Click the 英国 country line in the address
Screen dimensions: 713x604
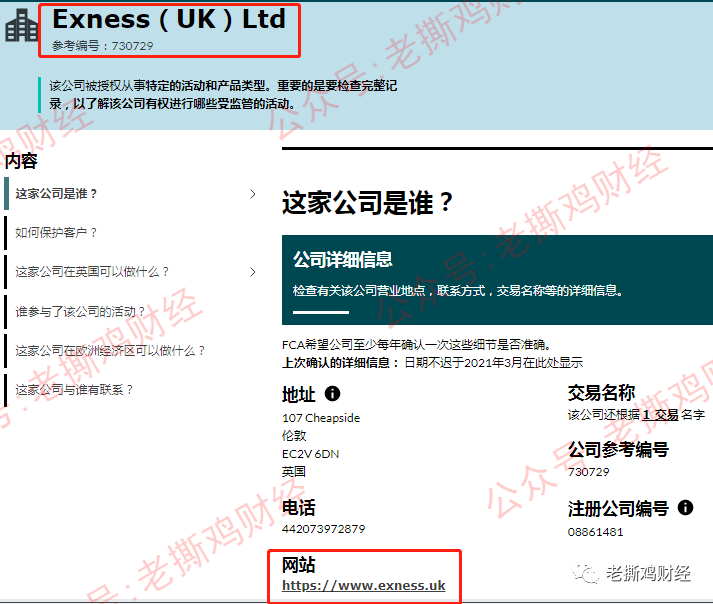(x=294, y=472)
